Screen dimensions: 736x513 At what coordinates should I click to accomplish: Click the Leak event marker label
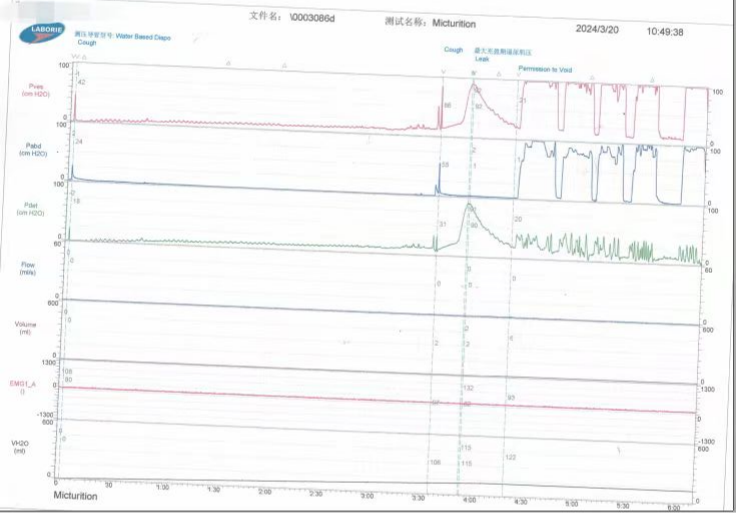pyautogui.click(x=482, y=59)
